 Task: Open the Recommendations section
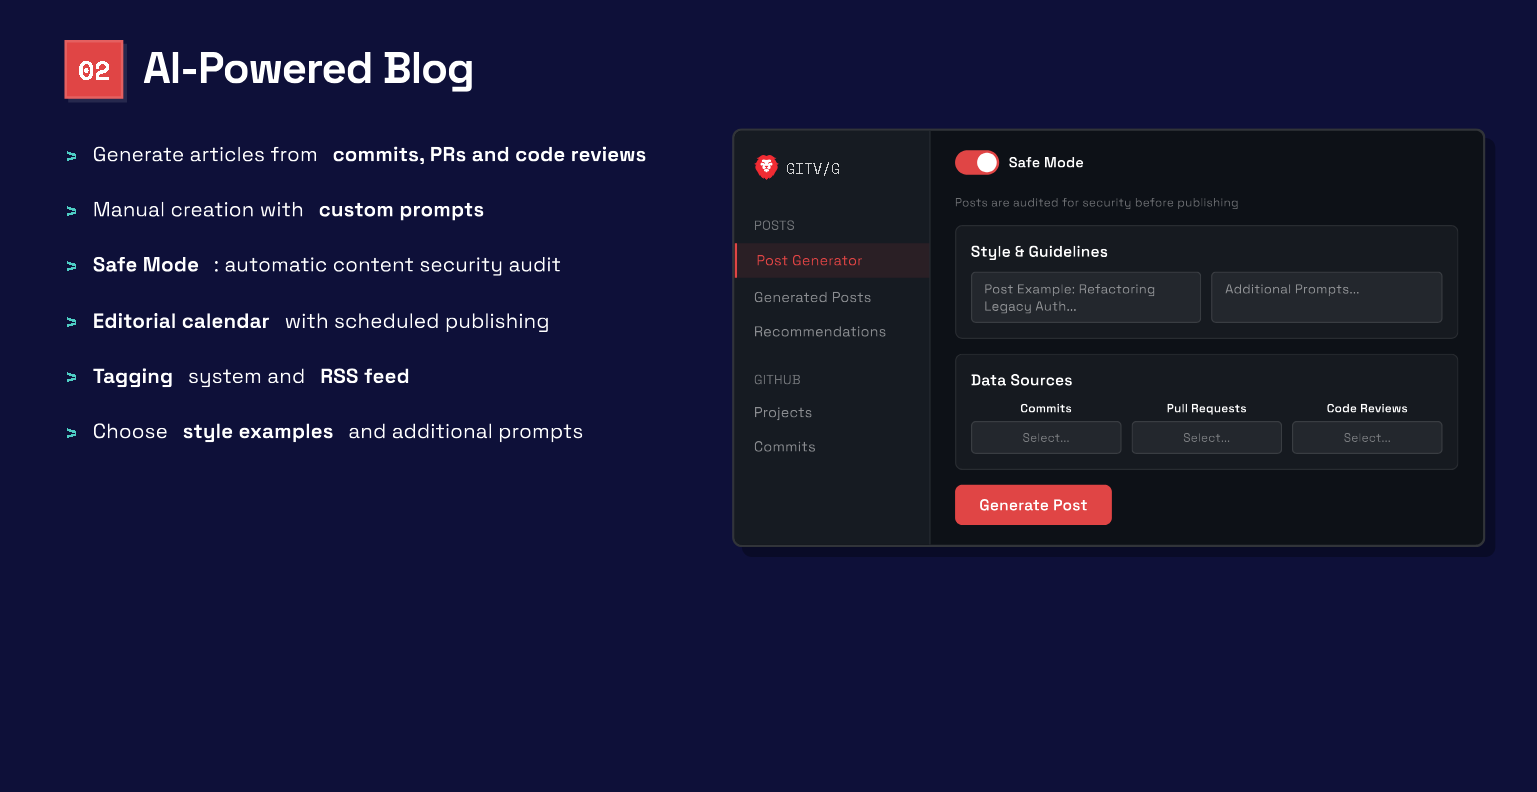tap(819, 331)
